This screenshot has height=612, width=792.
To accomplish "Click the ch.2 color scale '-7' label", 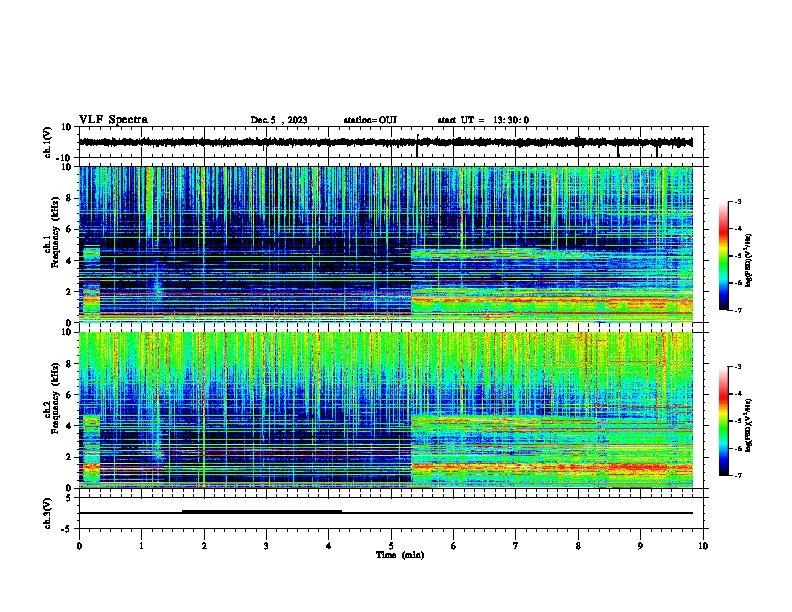I will (x=738, y=475).
